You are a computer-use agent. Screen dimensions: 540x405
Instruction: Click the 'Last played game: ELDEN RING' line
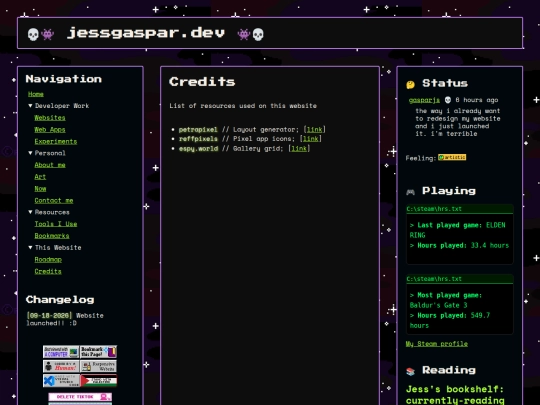point(458,230)
